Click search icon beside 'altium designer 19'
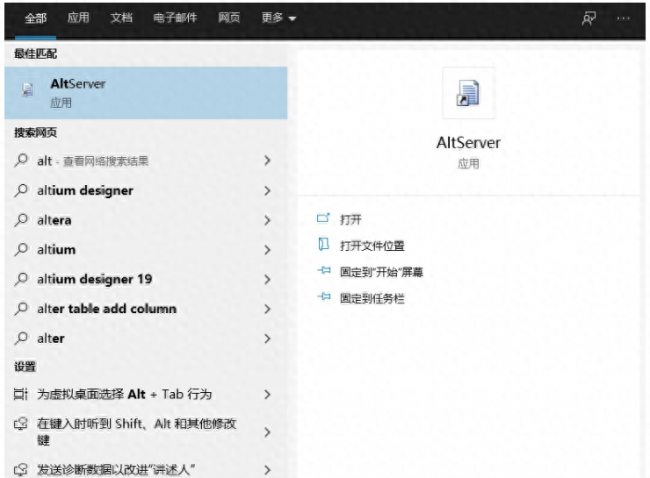 (x=21, y=279)
